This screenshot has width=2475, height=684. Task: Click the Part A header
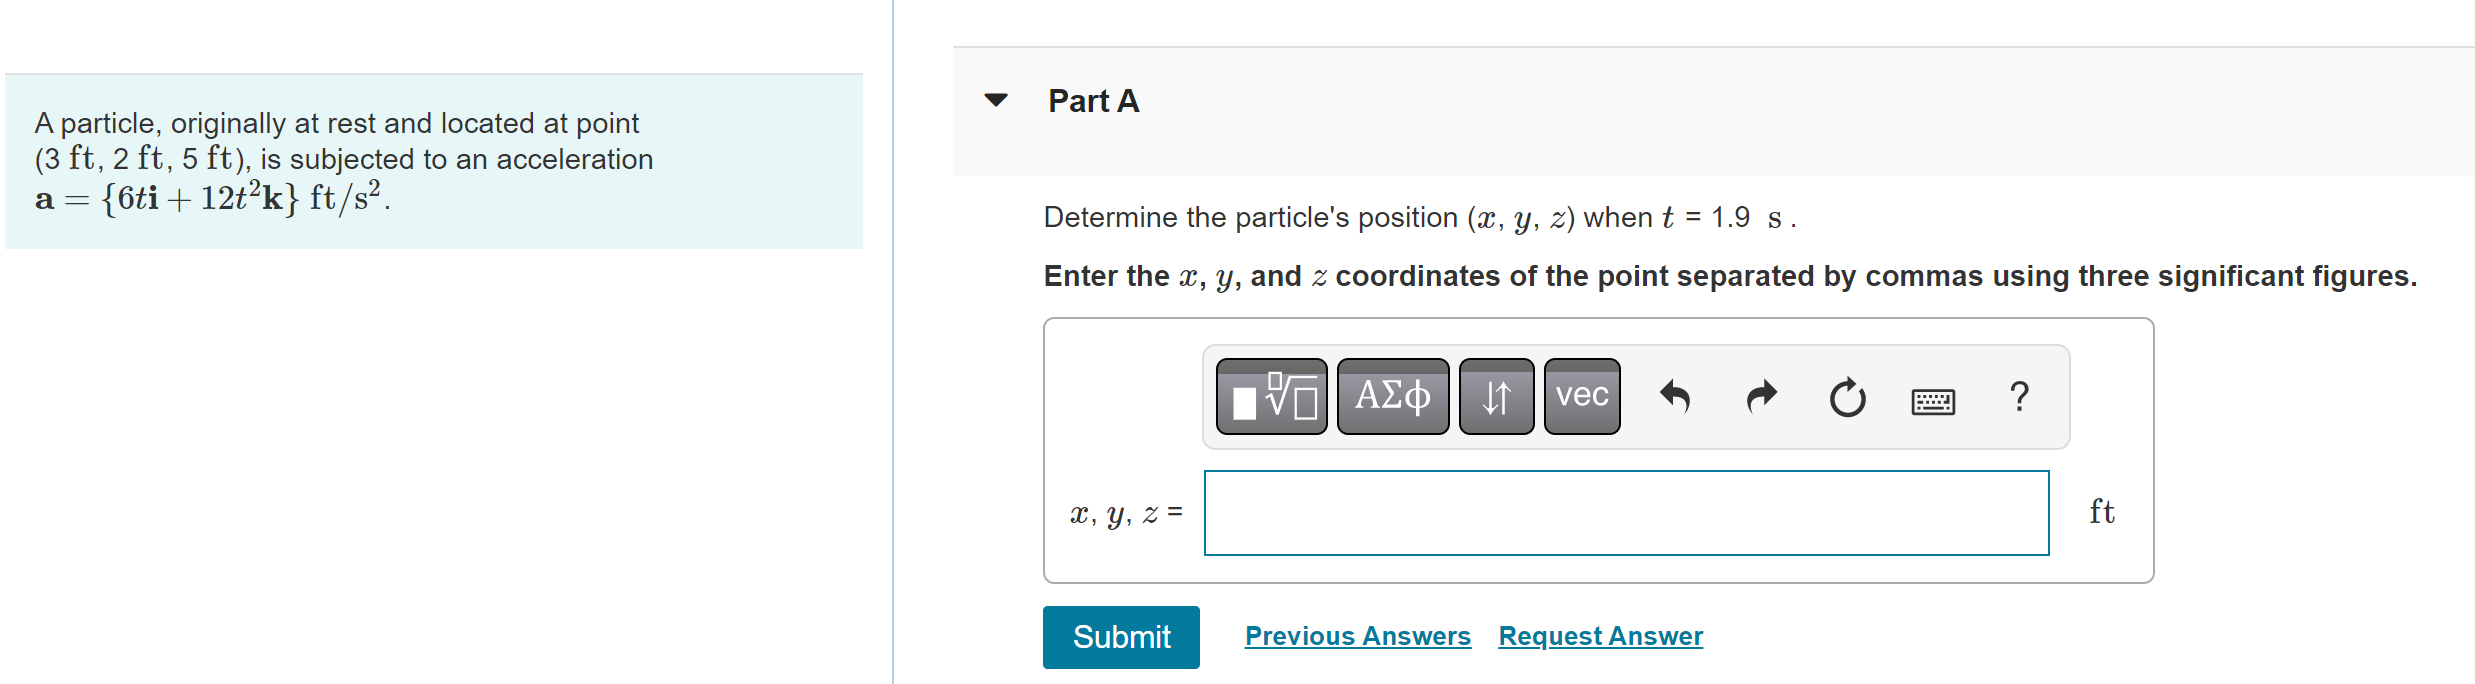pyautogui.click(x=1093, y=100)
